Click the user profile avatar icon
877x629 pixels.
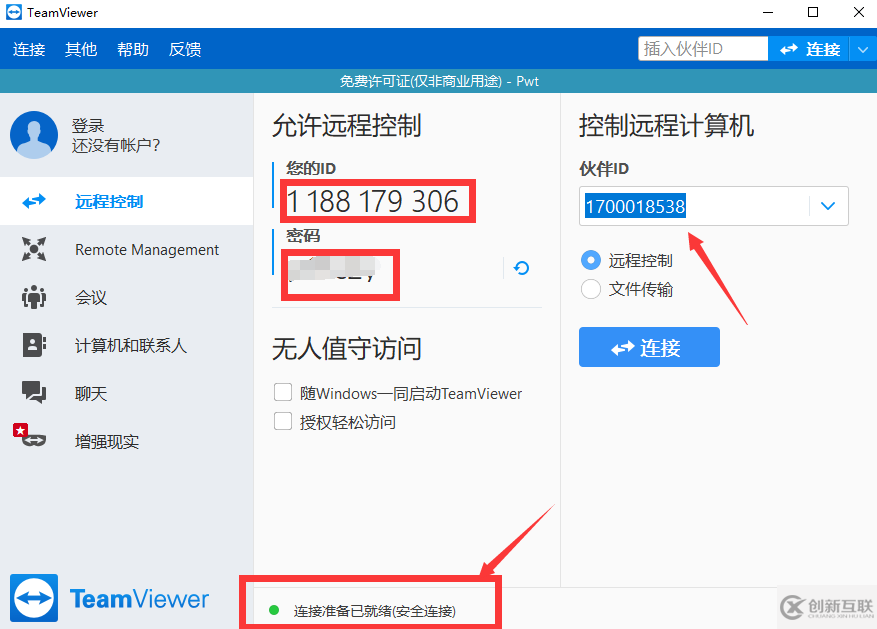pyautogui.click(x=34, y=135)
